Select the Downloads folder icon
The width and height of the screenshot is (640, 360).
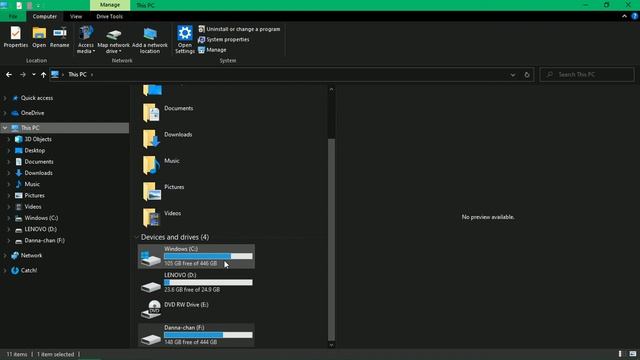(151, 138)
